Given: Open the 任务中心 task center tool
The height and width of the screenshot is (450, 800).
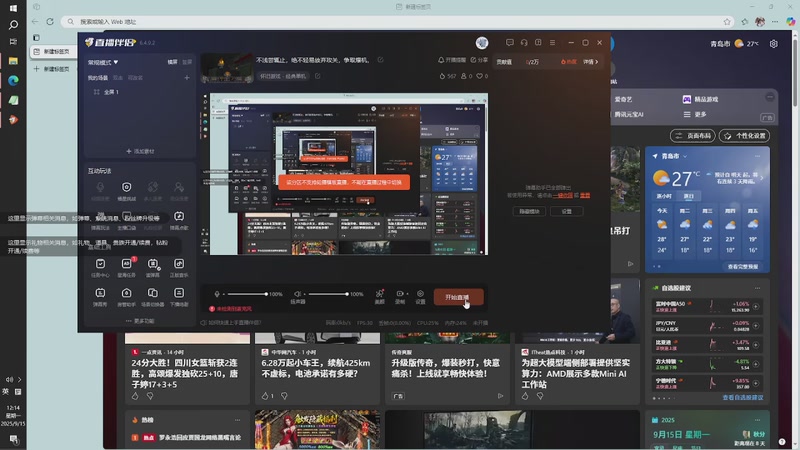Looking at the screenshot, I should [100, 267].
